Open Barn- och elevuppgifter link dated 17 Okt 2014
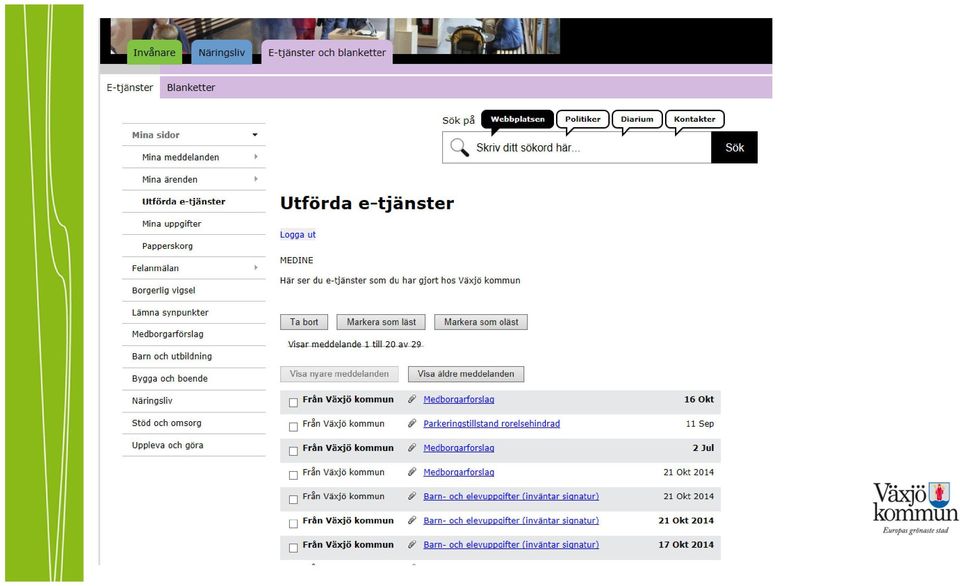This screenshot has width=960, height=586. click(x=511, y=544)
